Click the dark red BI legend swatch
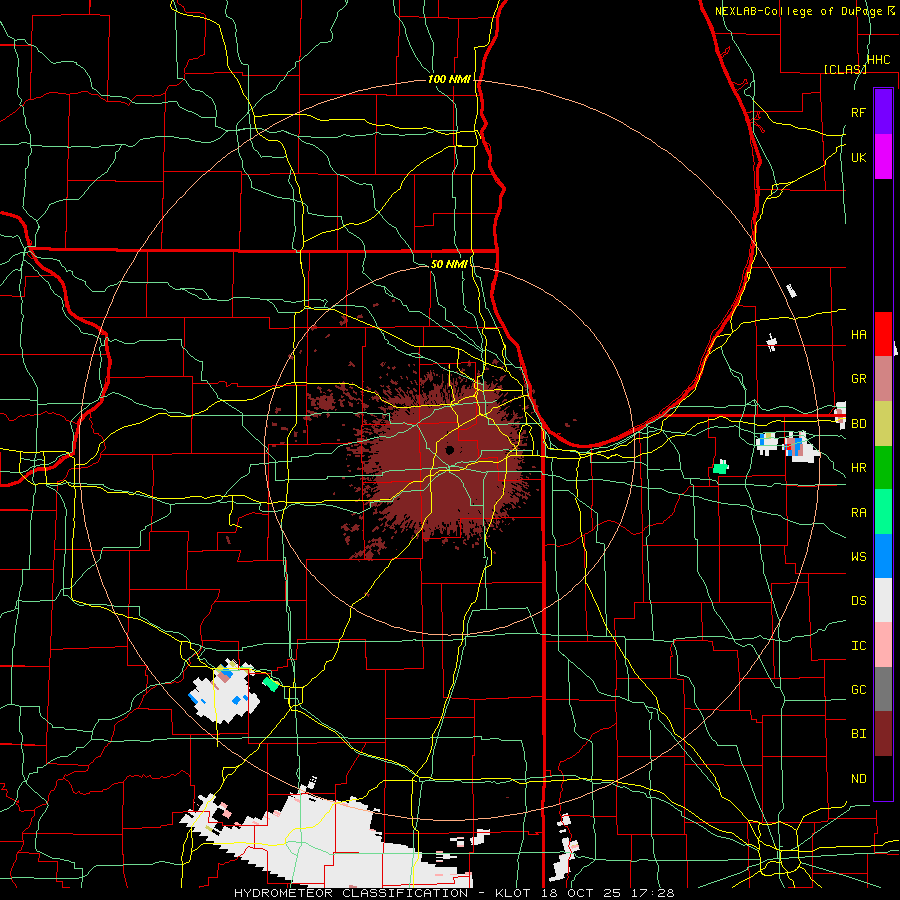The height and width of the screenshot is (900, 900). (883, 734)
